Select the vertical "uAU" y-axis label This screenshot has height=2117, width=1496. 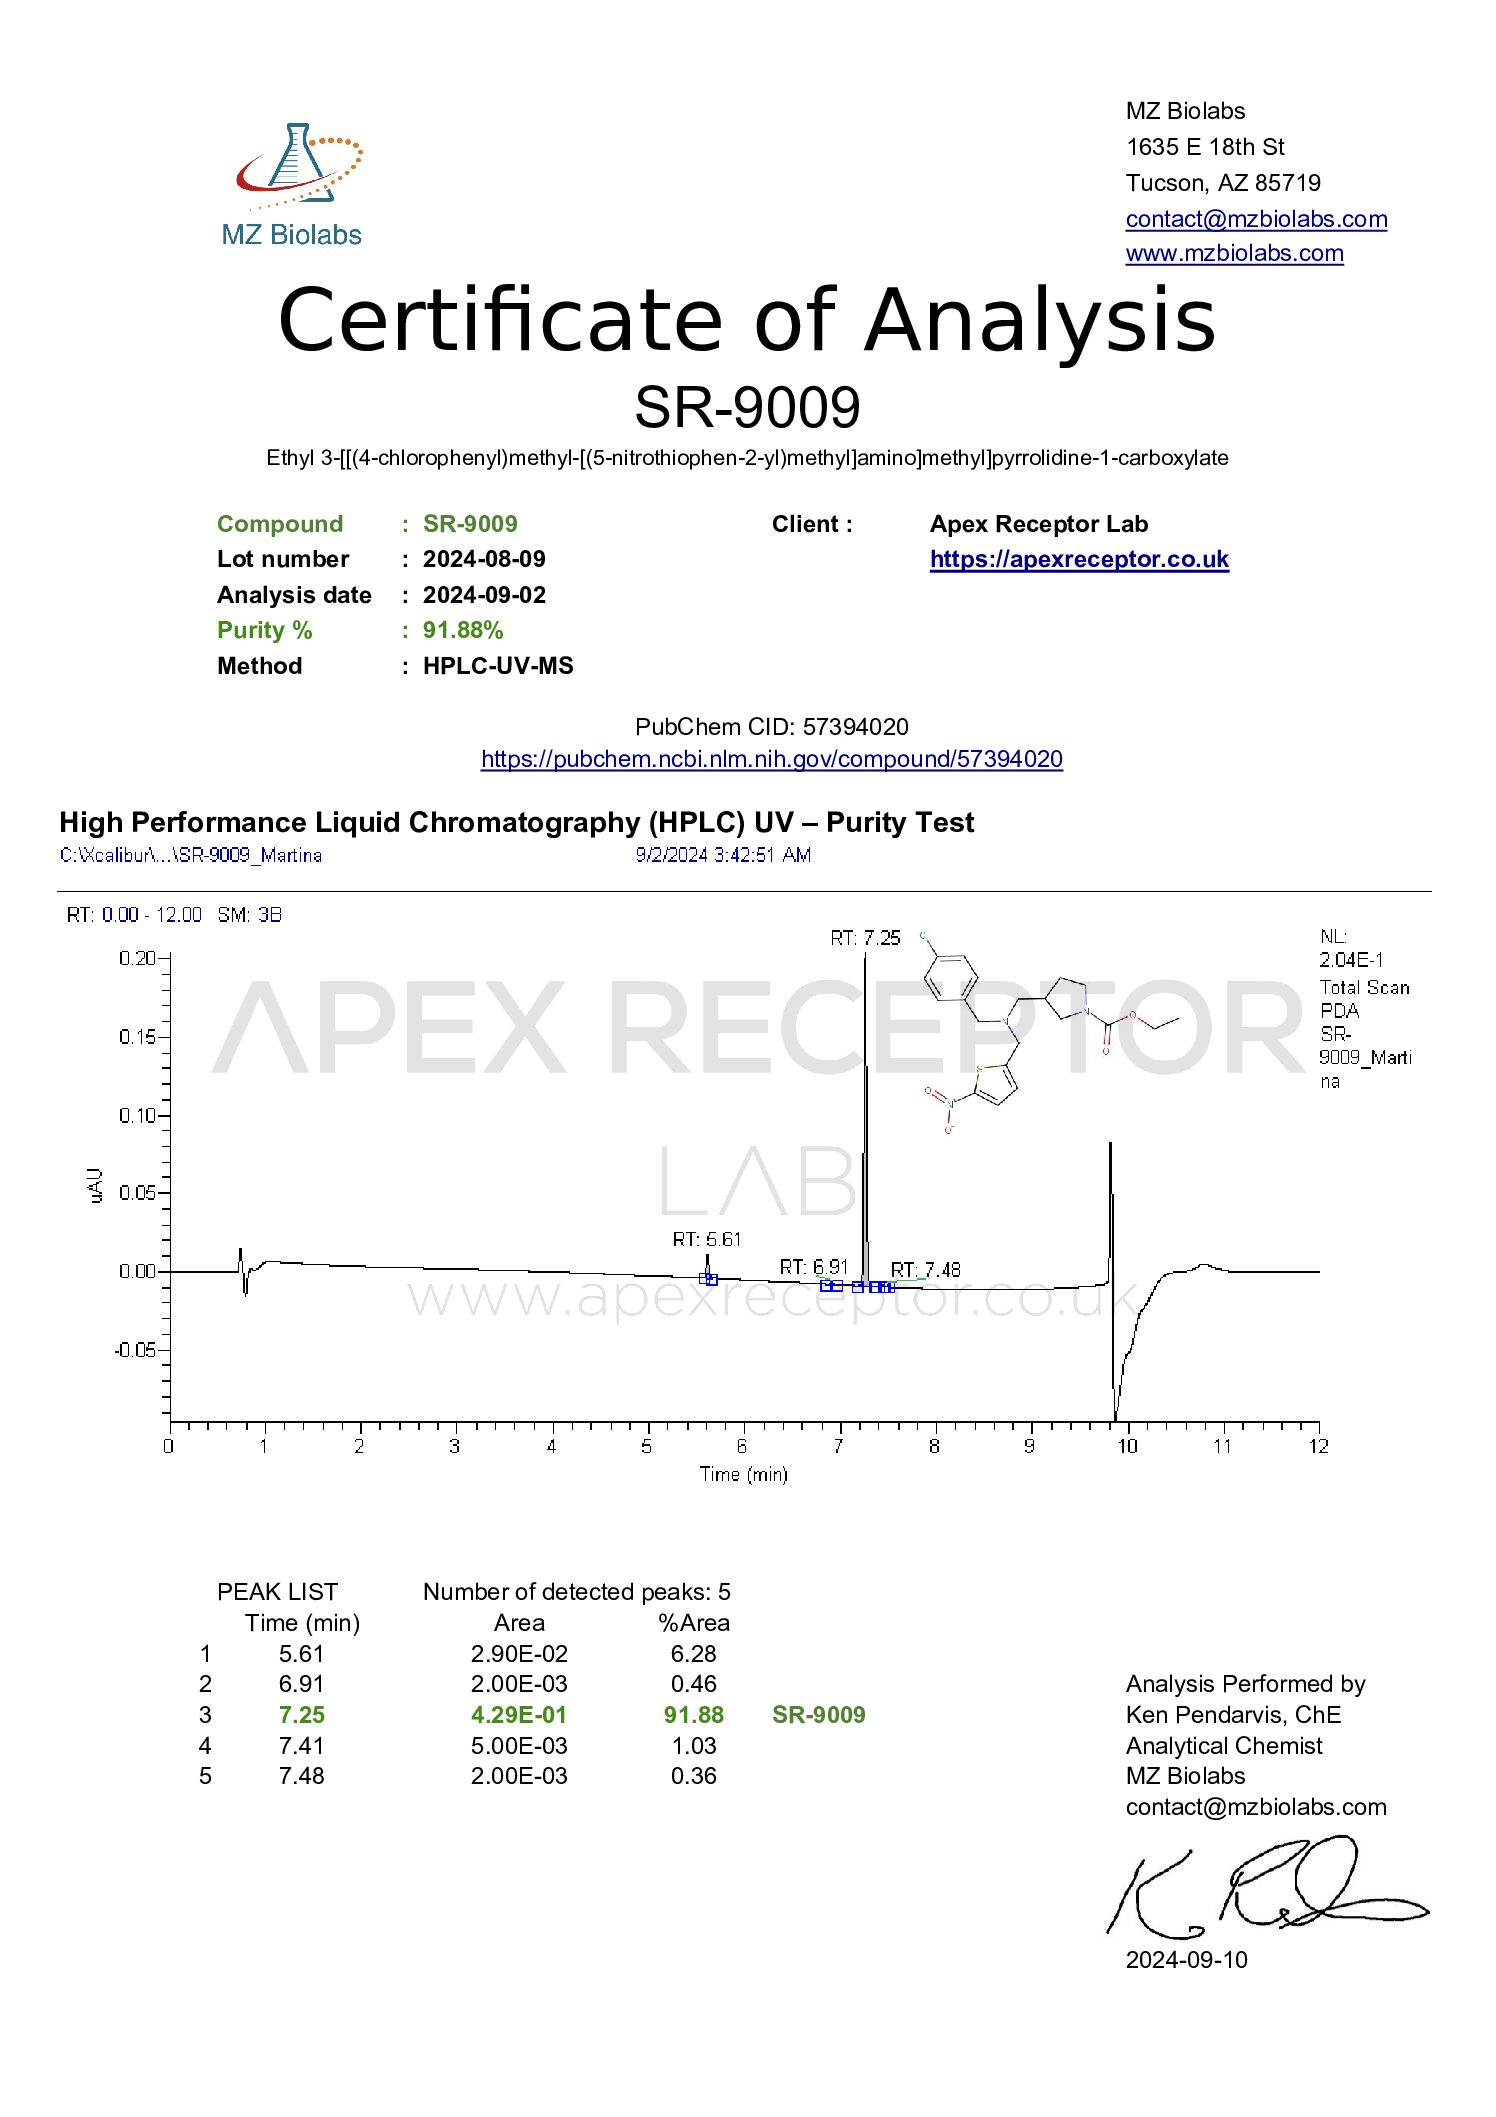[x=96, y=1185]
